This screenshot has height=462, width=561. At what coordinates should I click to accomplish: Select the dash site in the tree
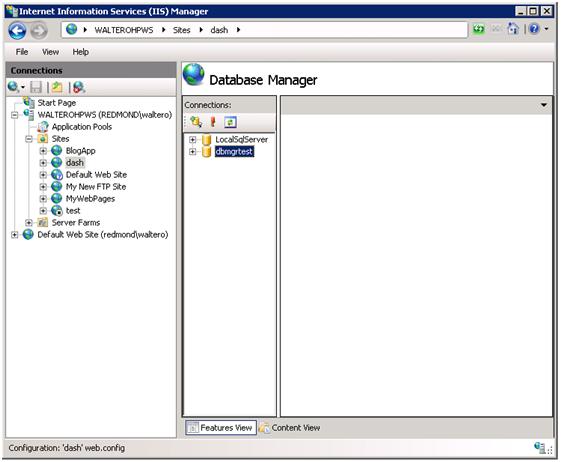75,163
